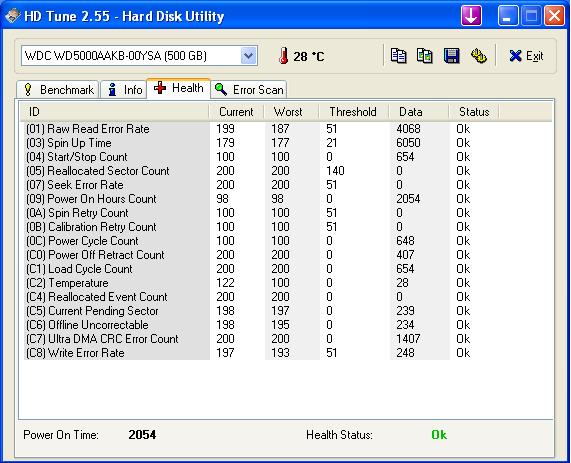Screen dimensions: 571x463
Task: Select the WDC WD5000AAKB drive combo box
Action: (139, 56)
